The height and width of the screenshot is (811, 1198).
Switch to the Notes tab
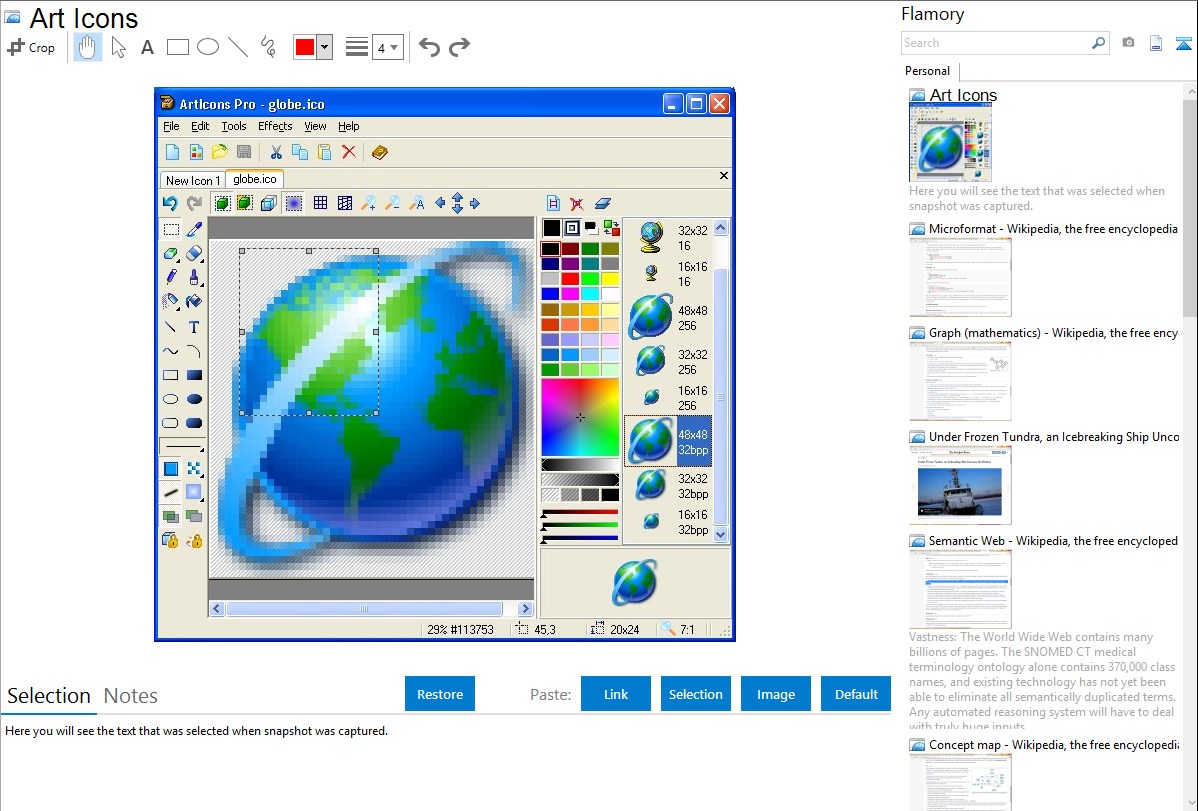click(131, 696)
